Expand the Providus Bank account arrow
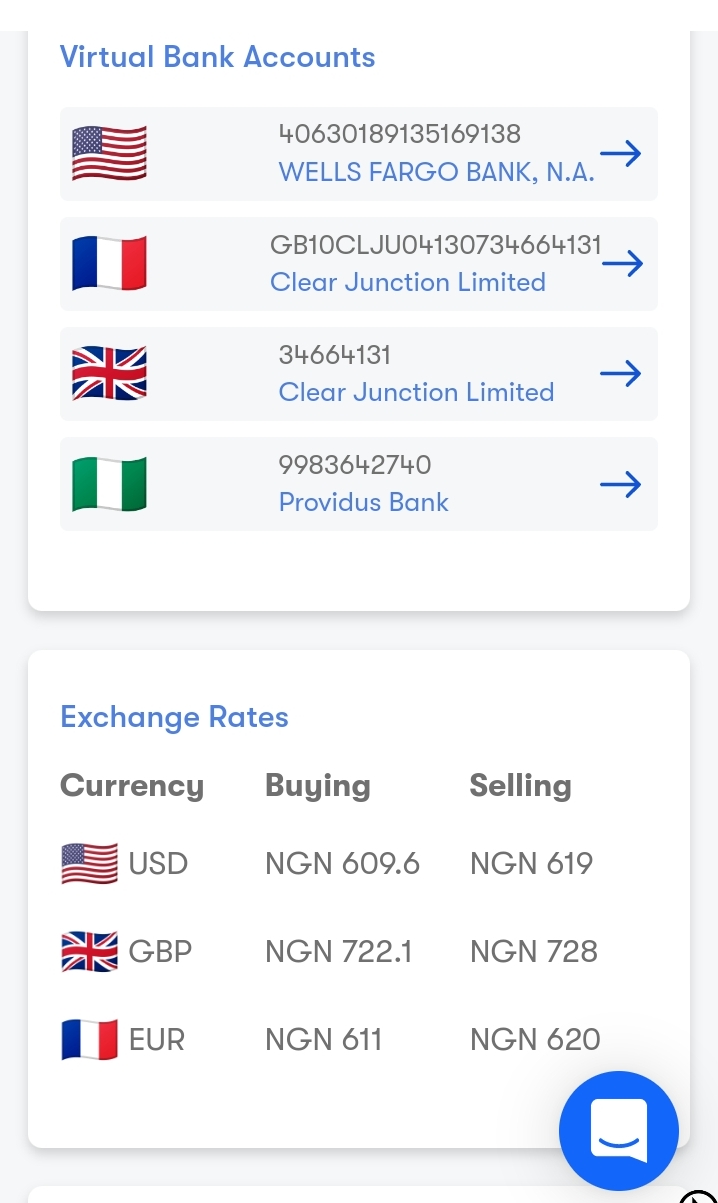The height and width of the screenshot is (1203, 718). tap(621, 484)
